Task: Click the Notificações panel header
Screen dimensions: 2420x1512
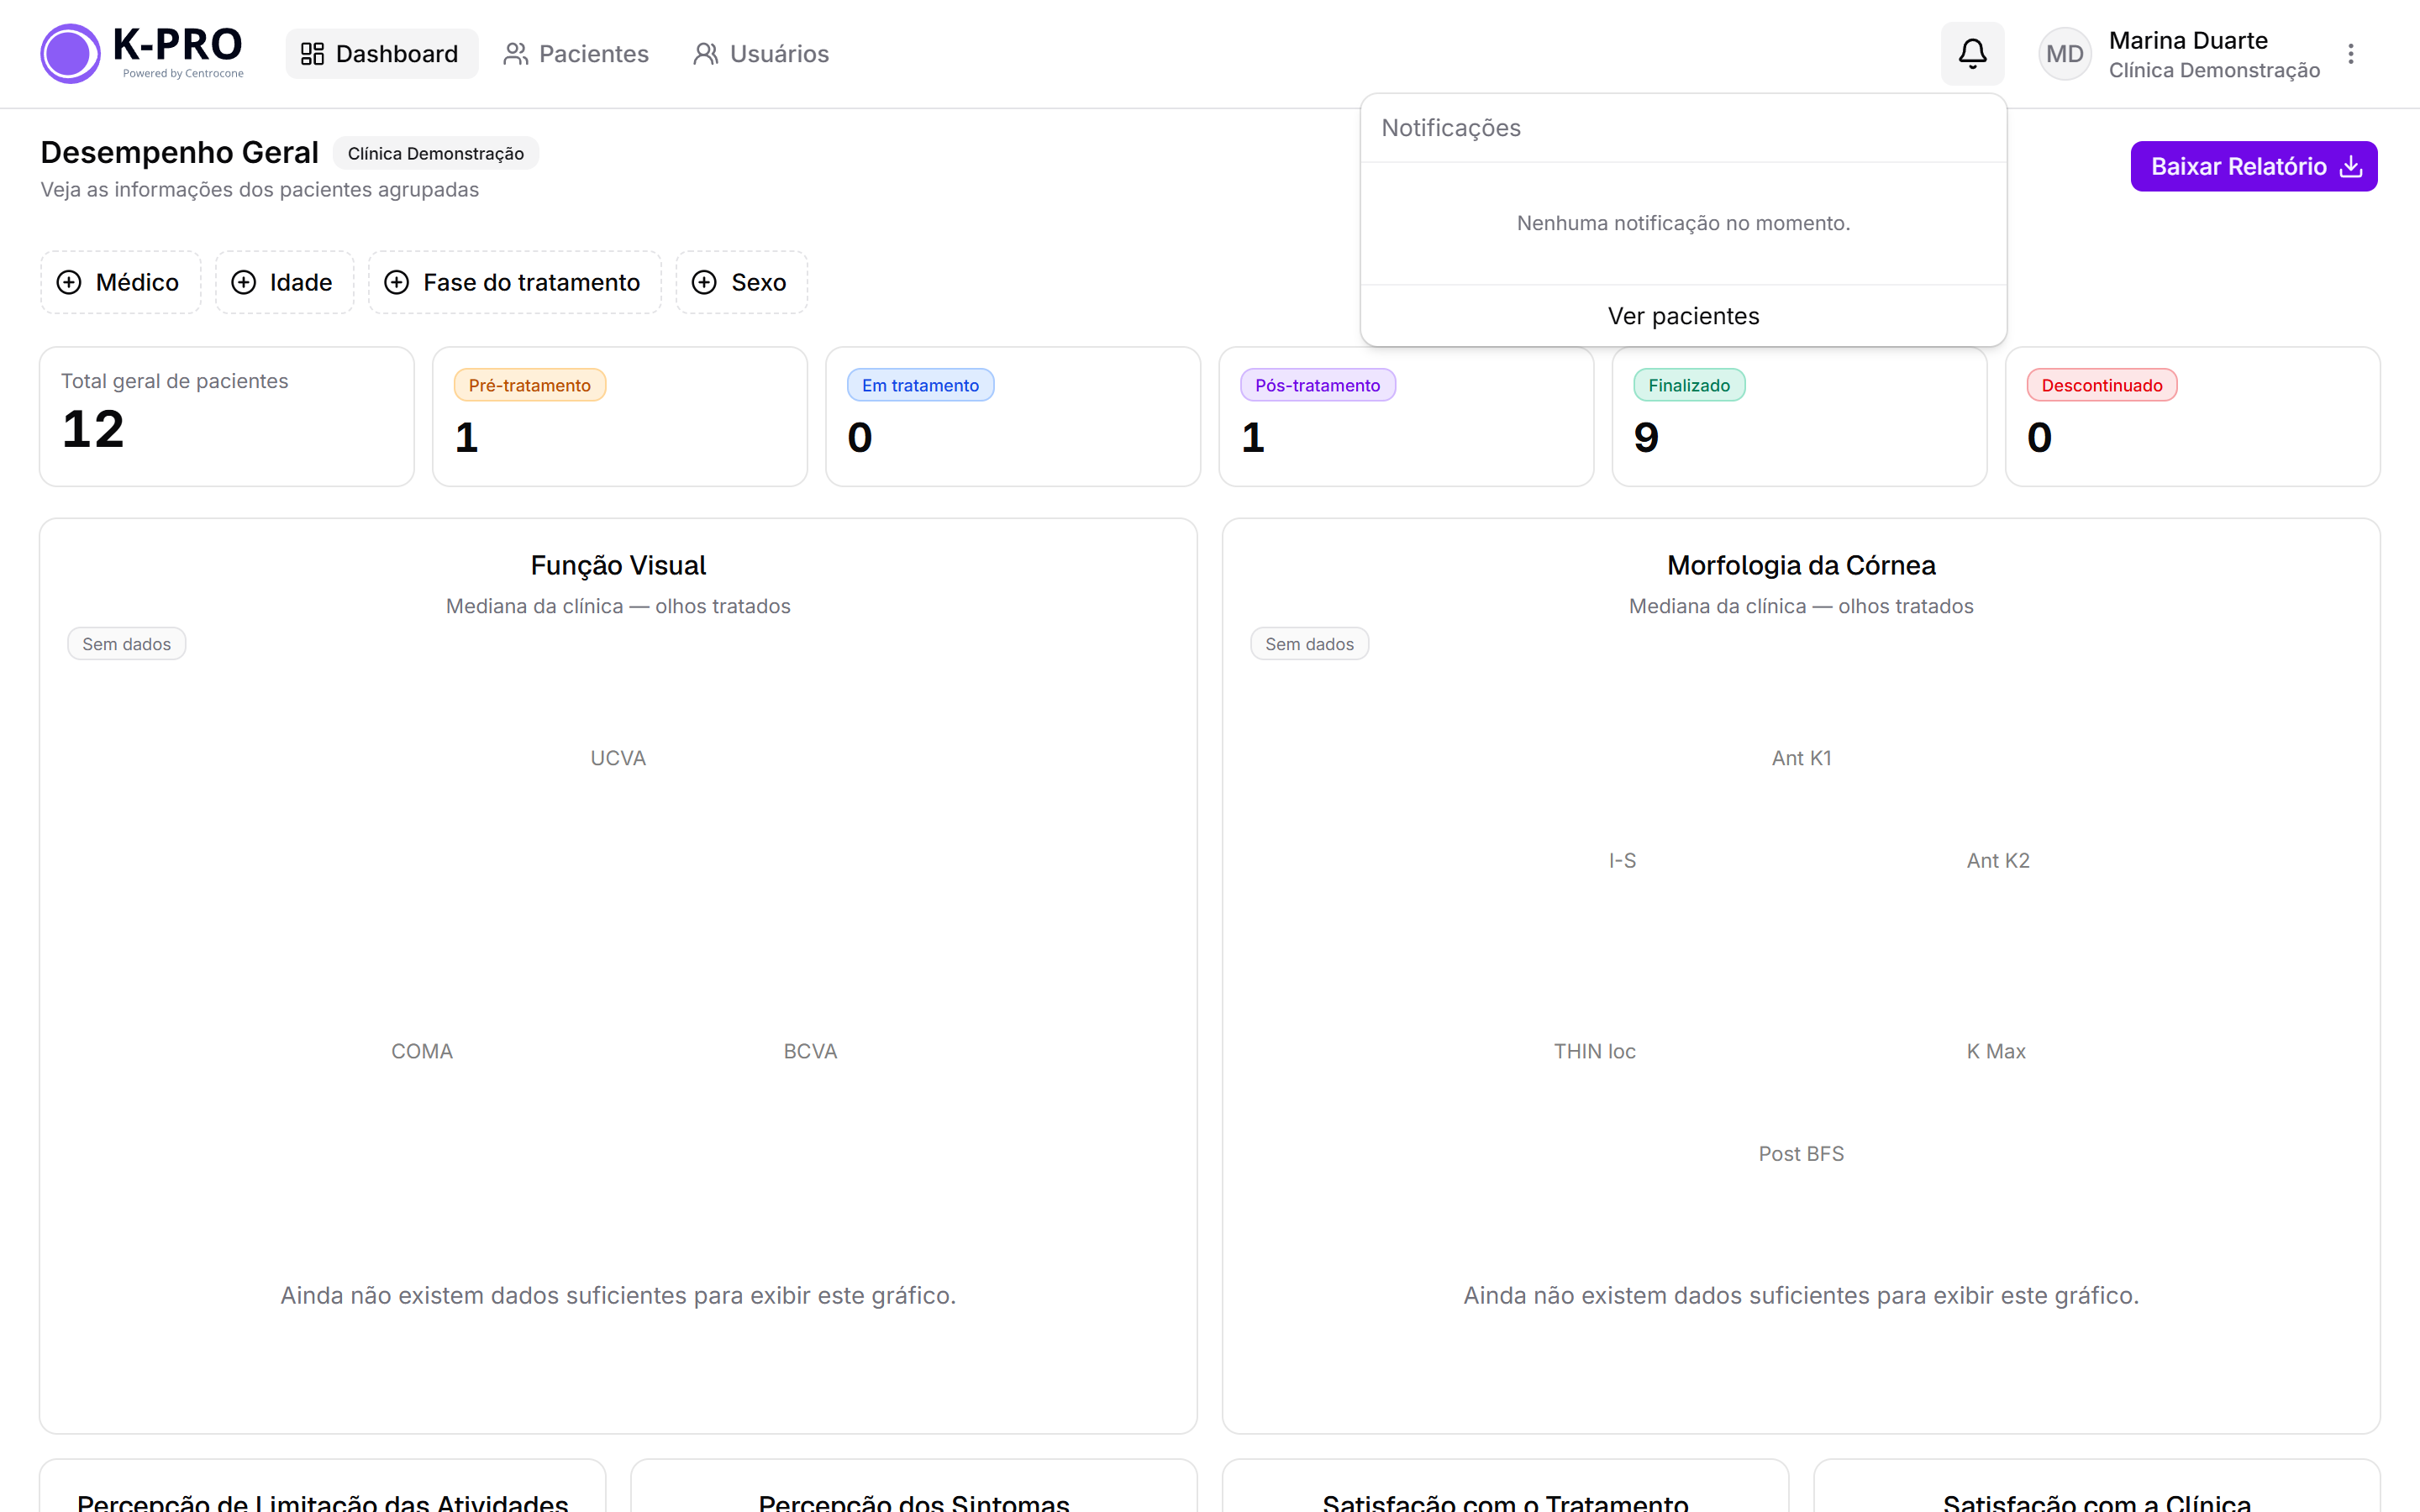Action: [1451, 128]
